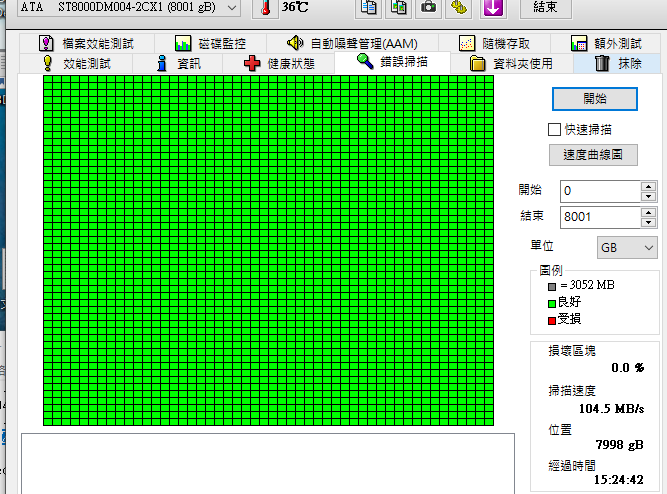
Task: Focus the 開始 start value field
Action: coord(600,191)
